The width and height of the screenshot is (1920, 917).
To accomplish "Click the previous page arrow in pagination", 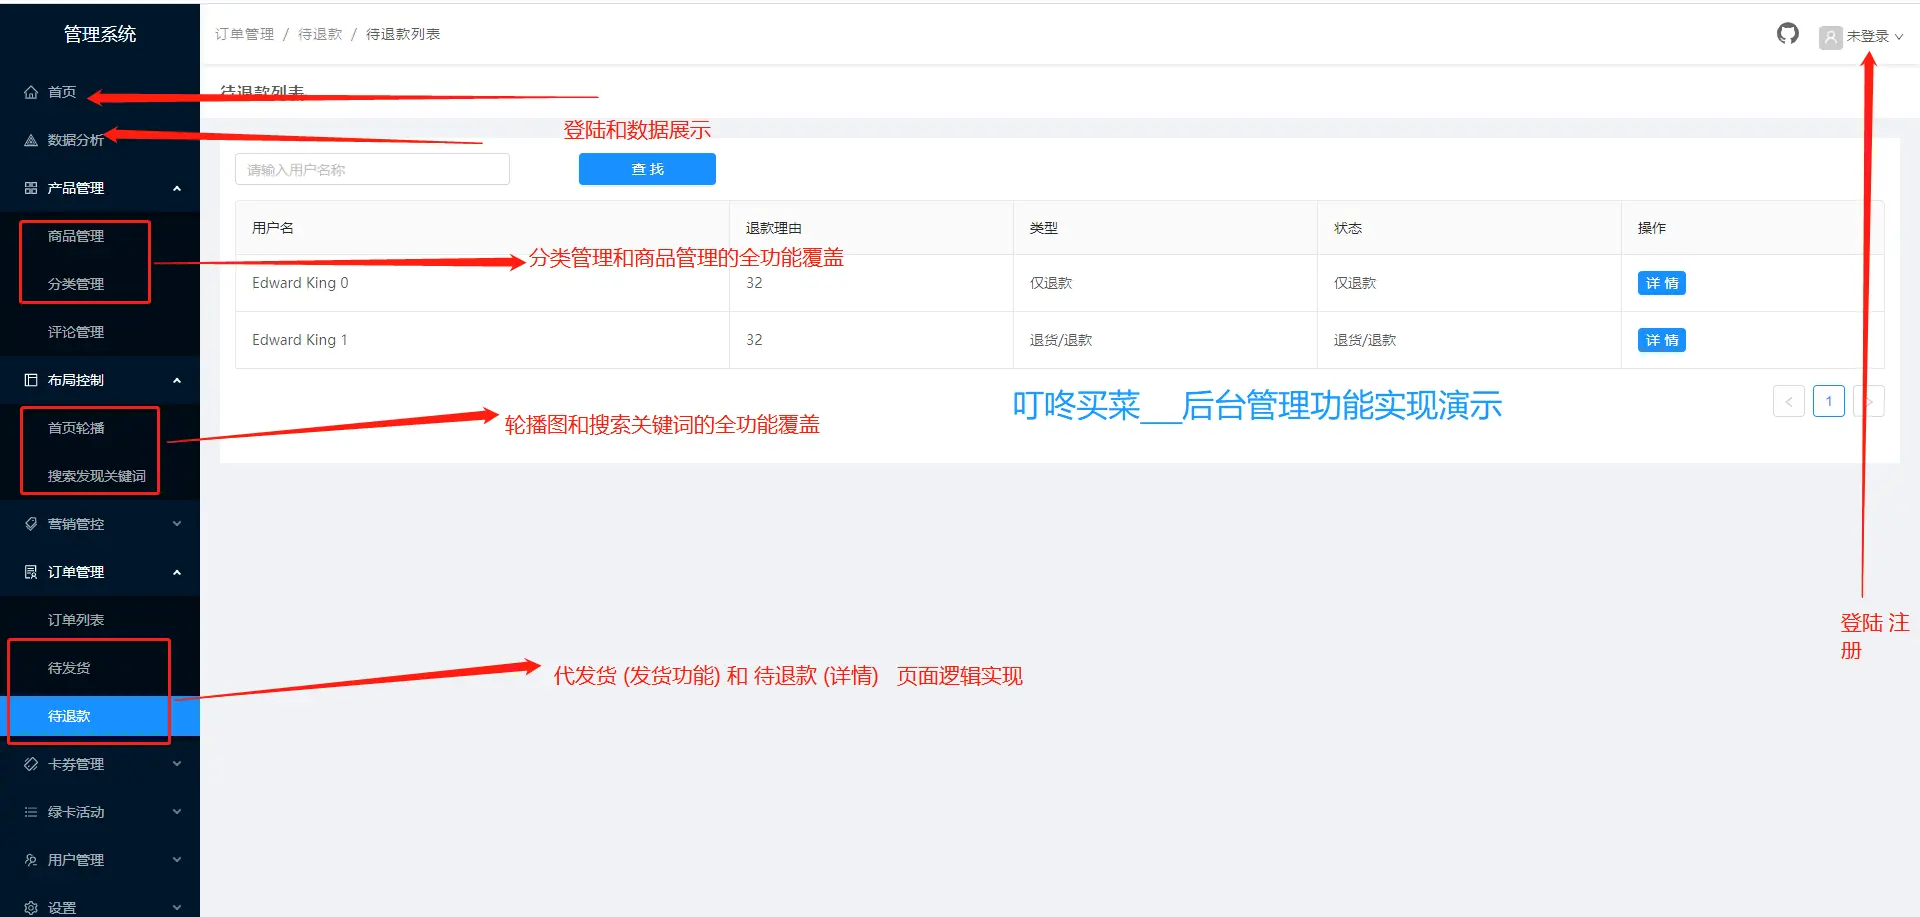I will tap(1789, 401).
